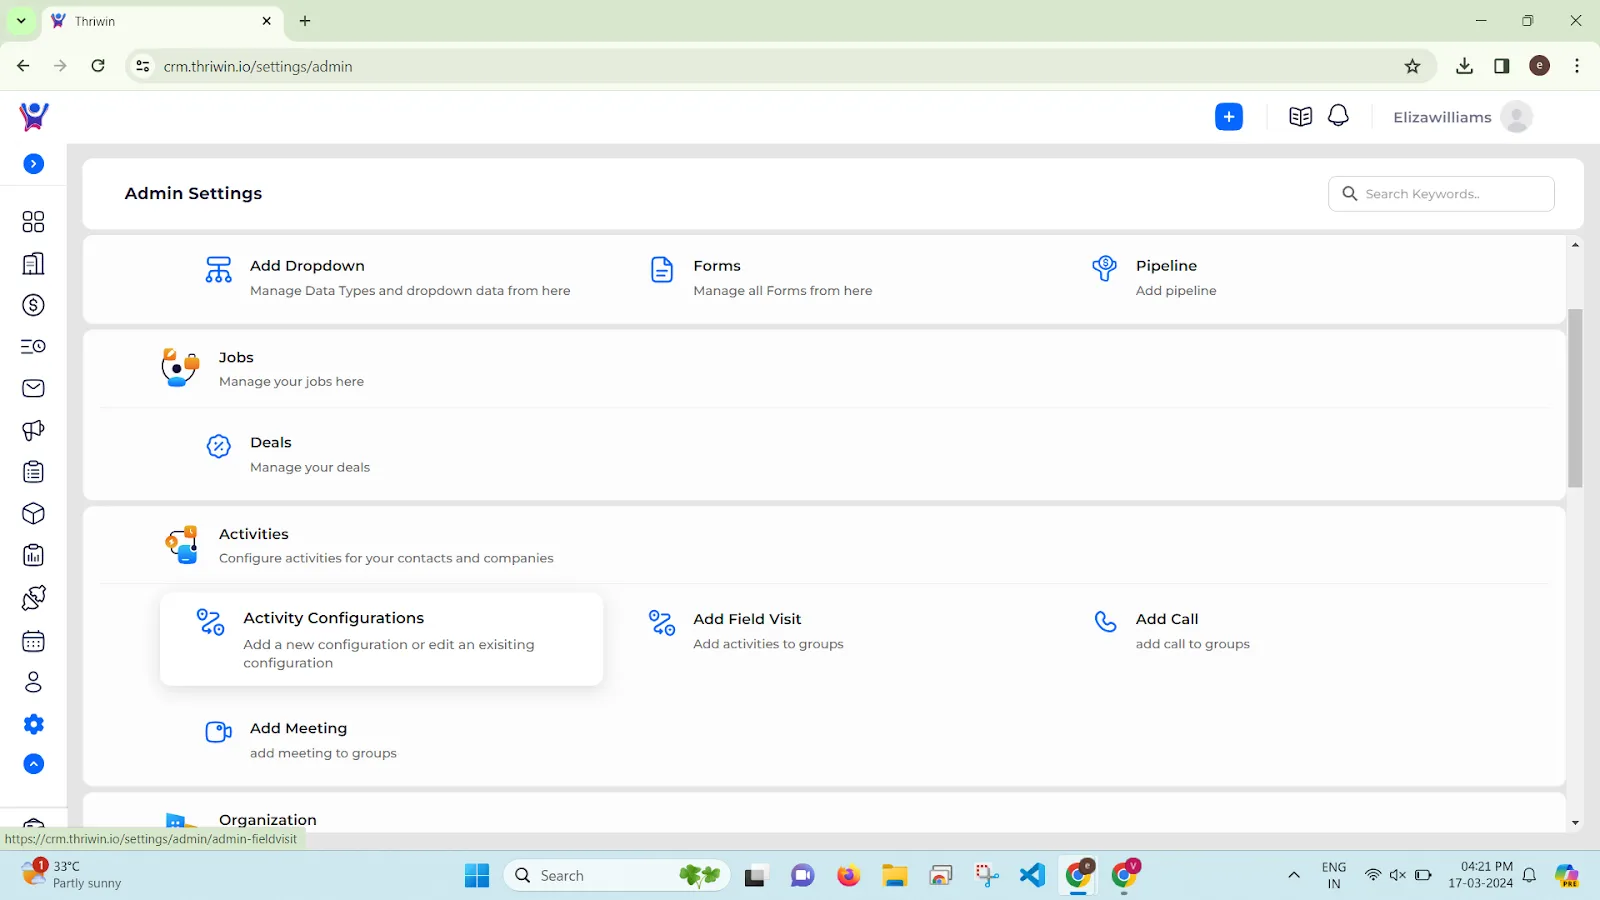Reload the page in the browser

point(98,66)
